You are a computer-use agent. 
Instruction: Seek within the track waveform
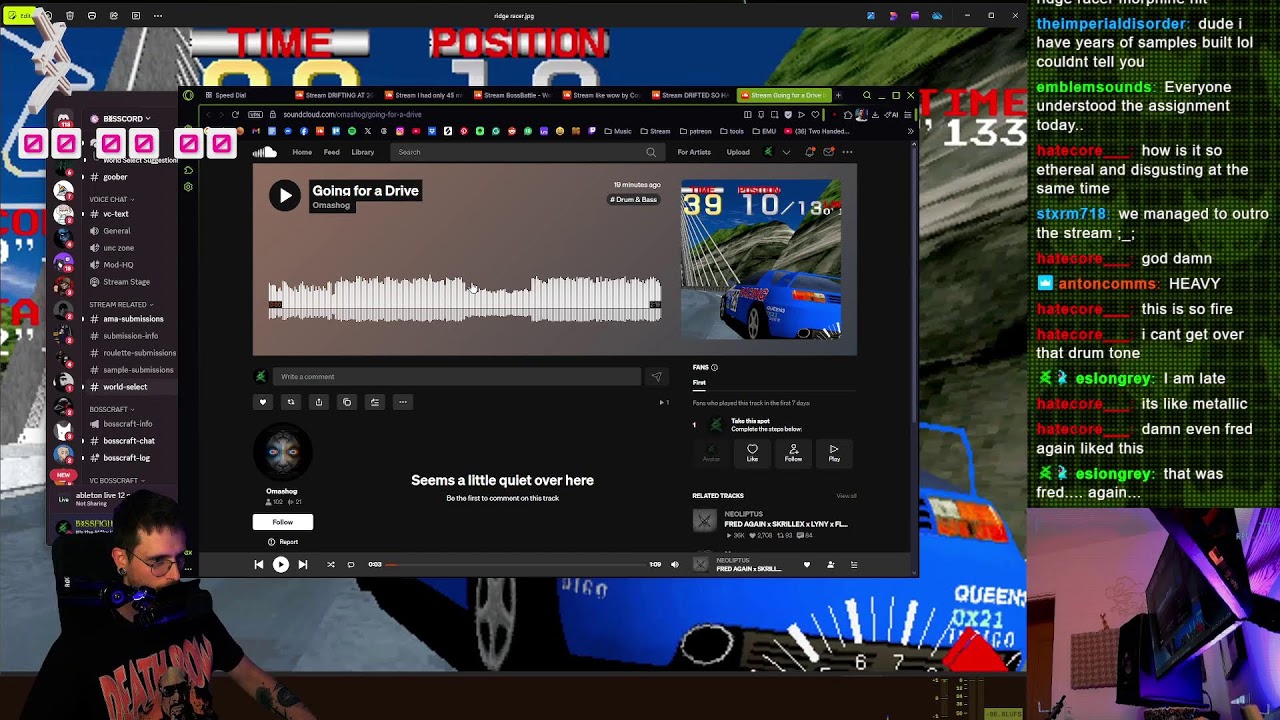(x=464, y=300)
